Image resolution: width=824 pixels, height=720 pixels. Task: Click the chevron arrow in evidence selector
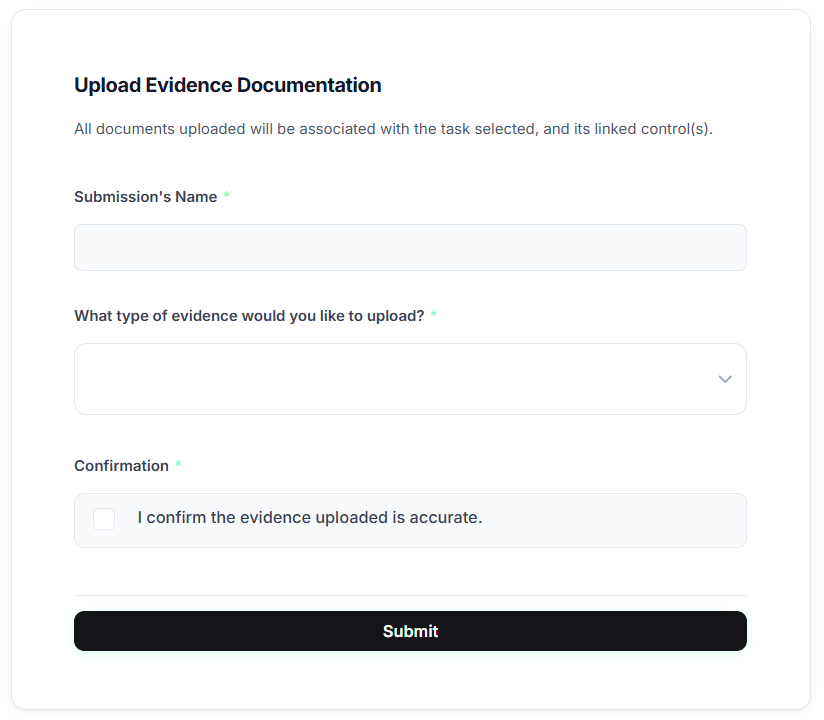pyautogui.click(x=725, y=379)
